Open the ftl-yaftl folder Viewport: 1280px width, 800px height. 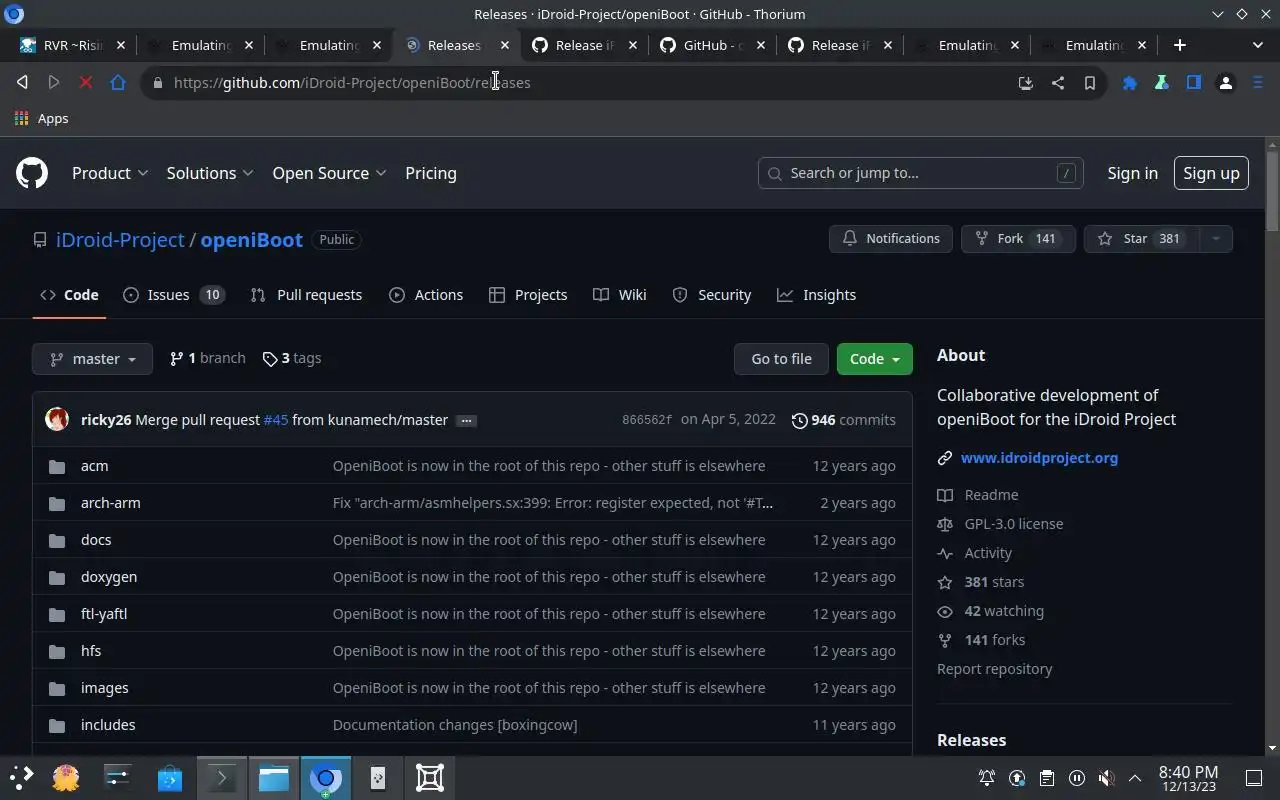coord(104,614)
